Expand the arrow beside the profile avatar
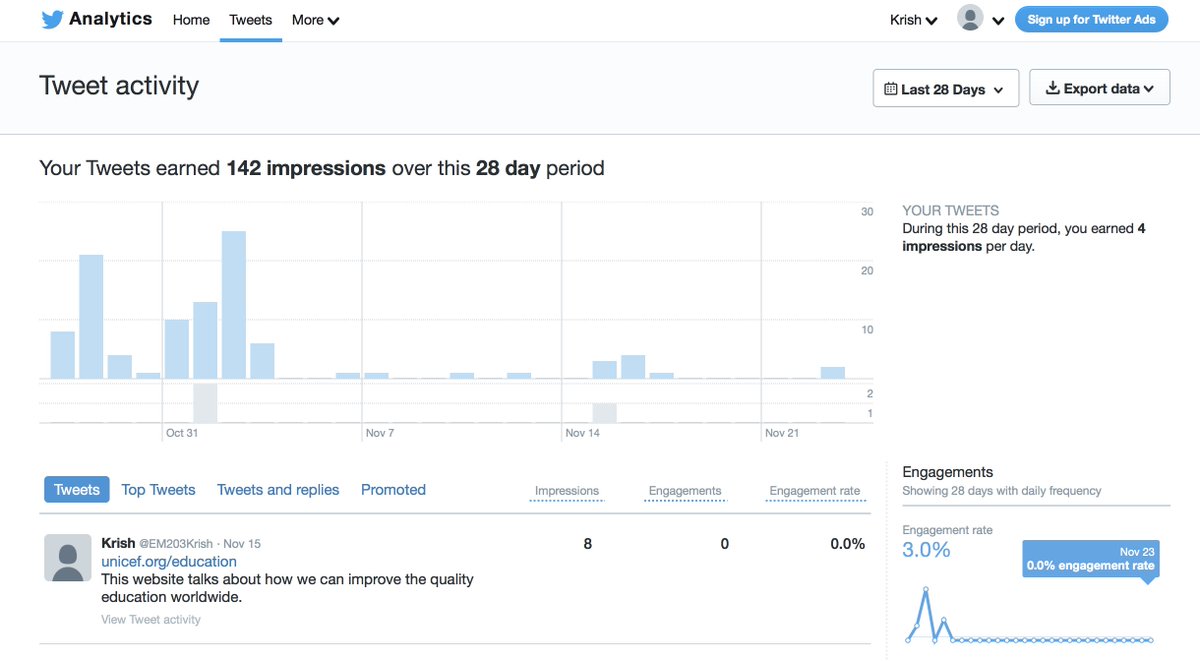The width and height of the screenshot is (1200, 661). coord(997,21)
